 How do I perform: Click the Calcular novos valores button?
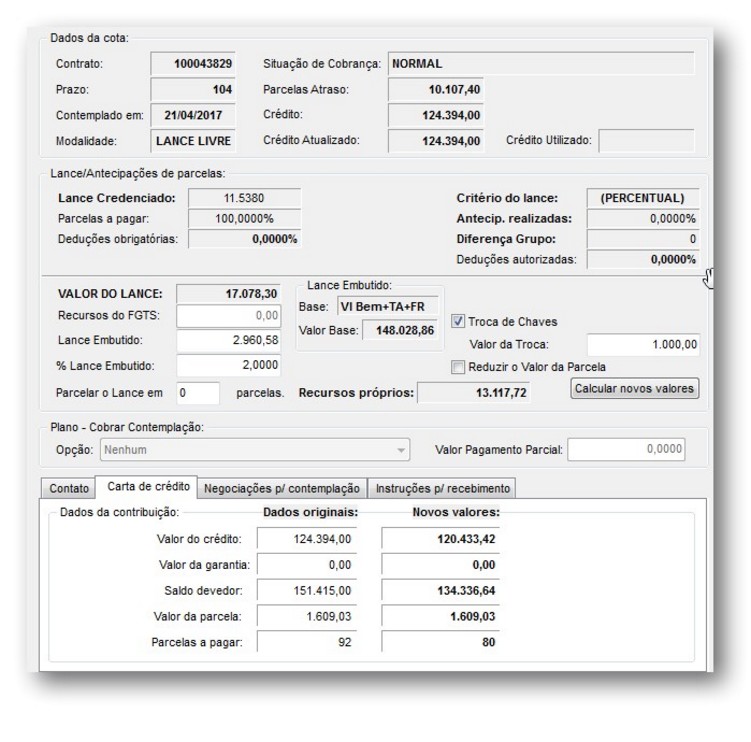[634, 388]
